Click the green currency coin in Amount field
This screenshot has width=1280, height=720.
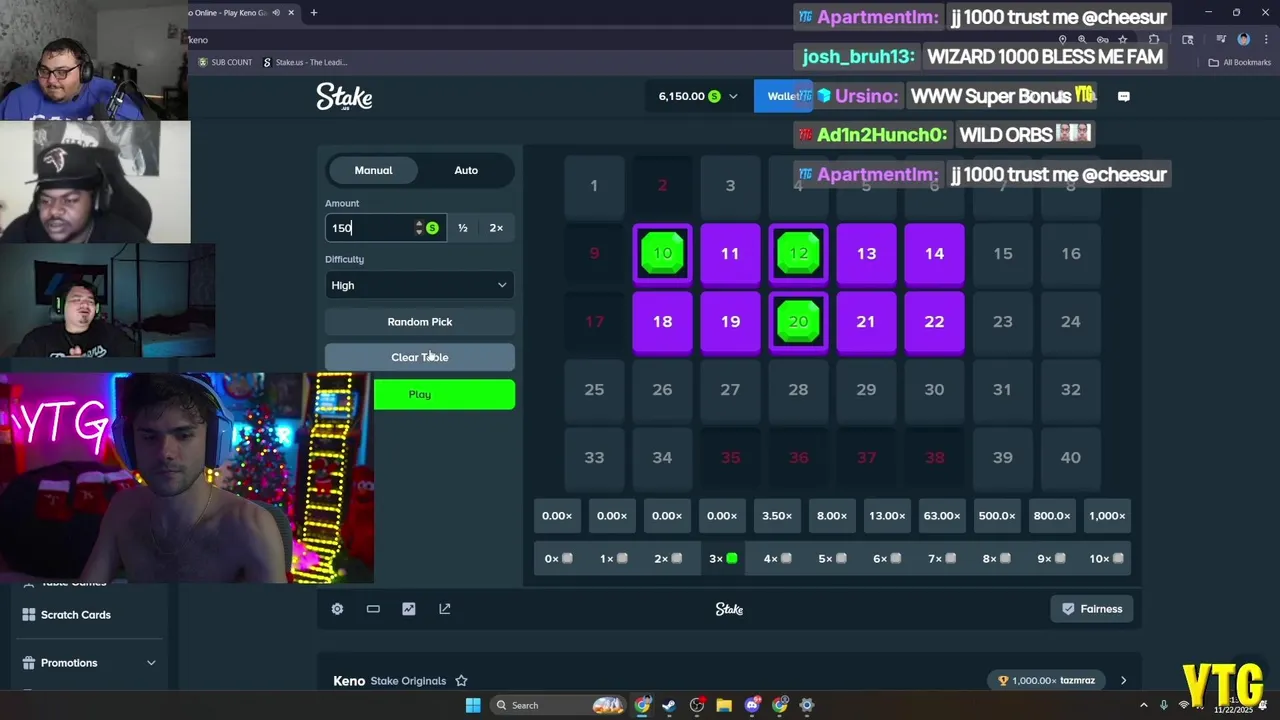click(x=432, y=228)
